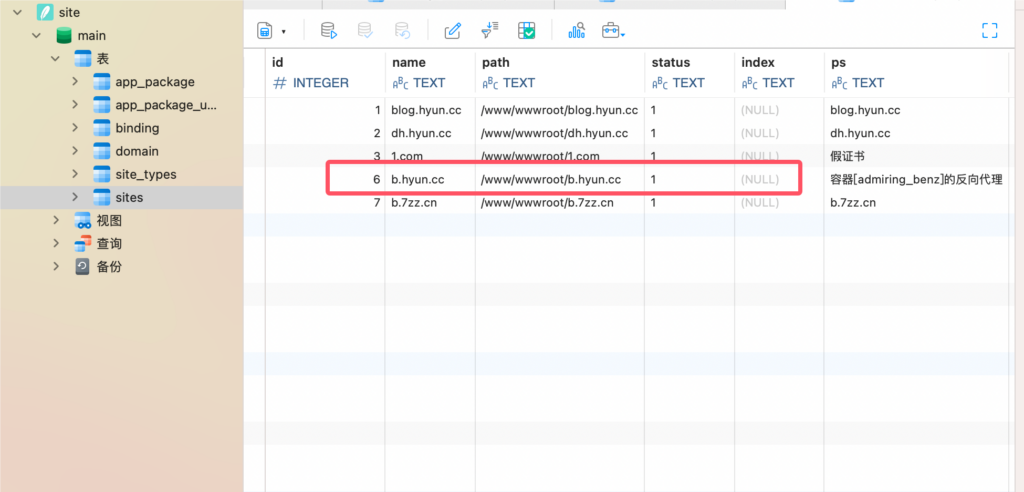Screen dimensions: 1024x492
Task: Select the sites table in sidebar
Action: tap(129, 197)
